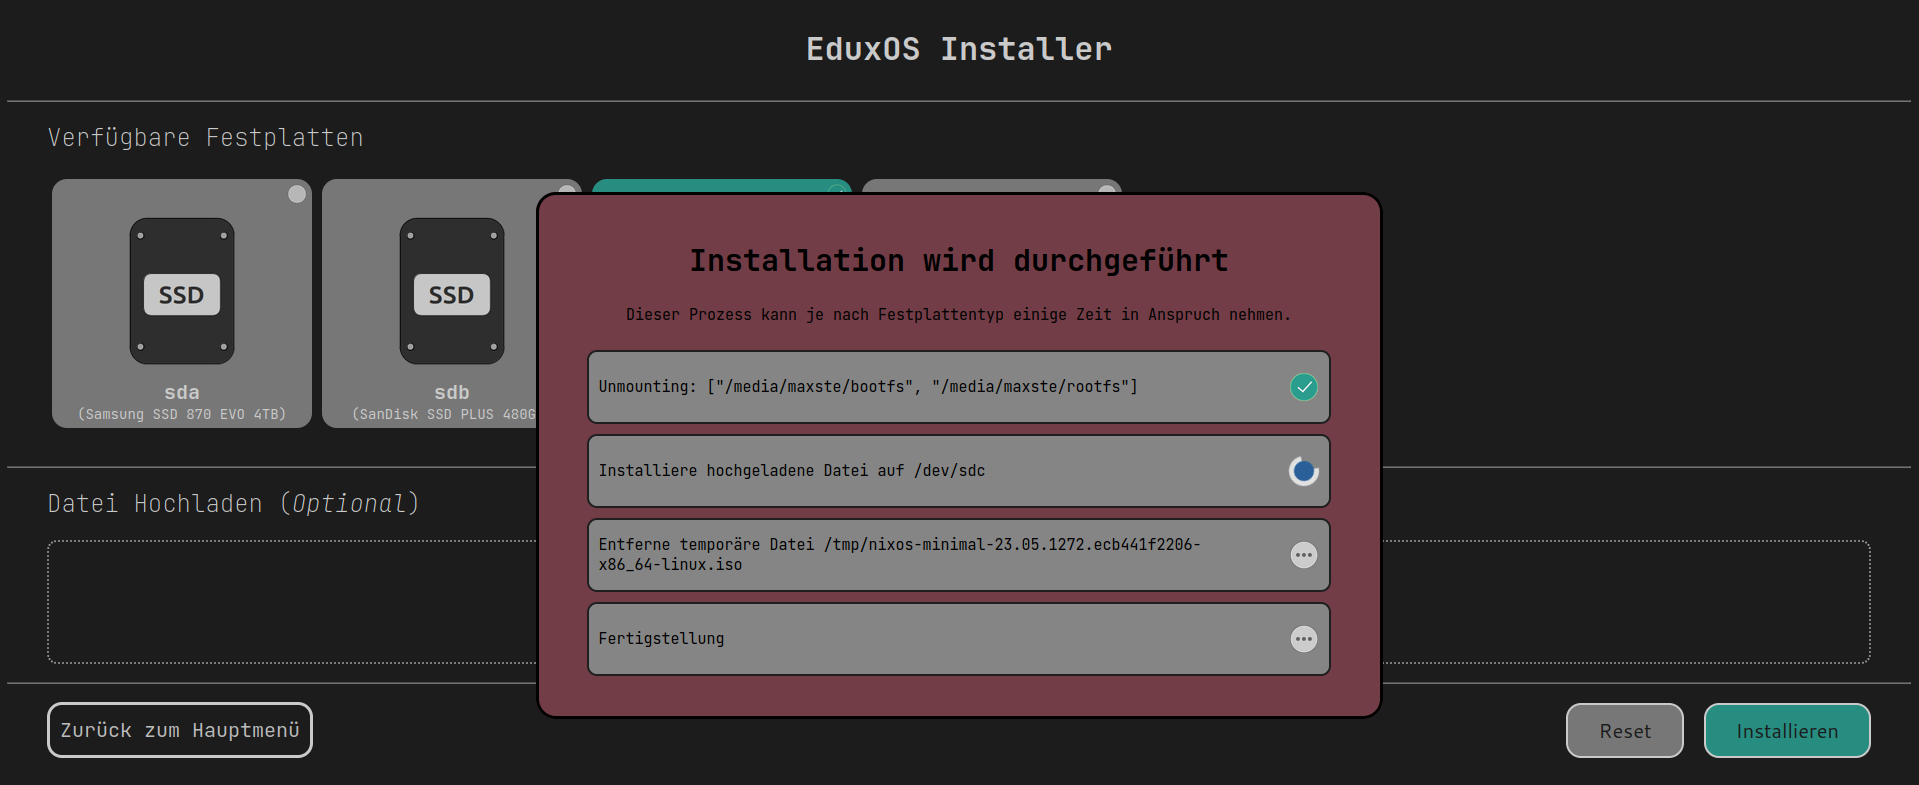The height and width of the screenshot is (785, 1919).
Task: Click the Datei Hochladen (Optional) heading
Action: (234, 504)
